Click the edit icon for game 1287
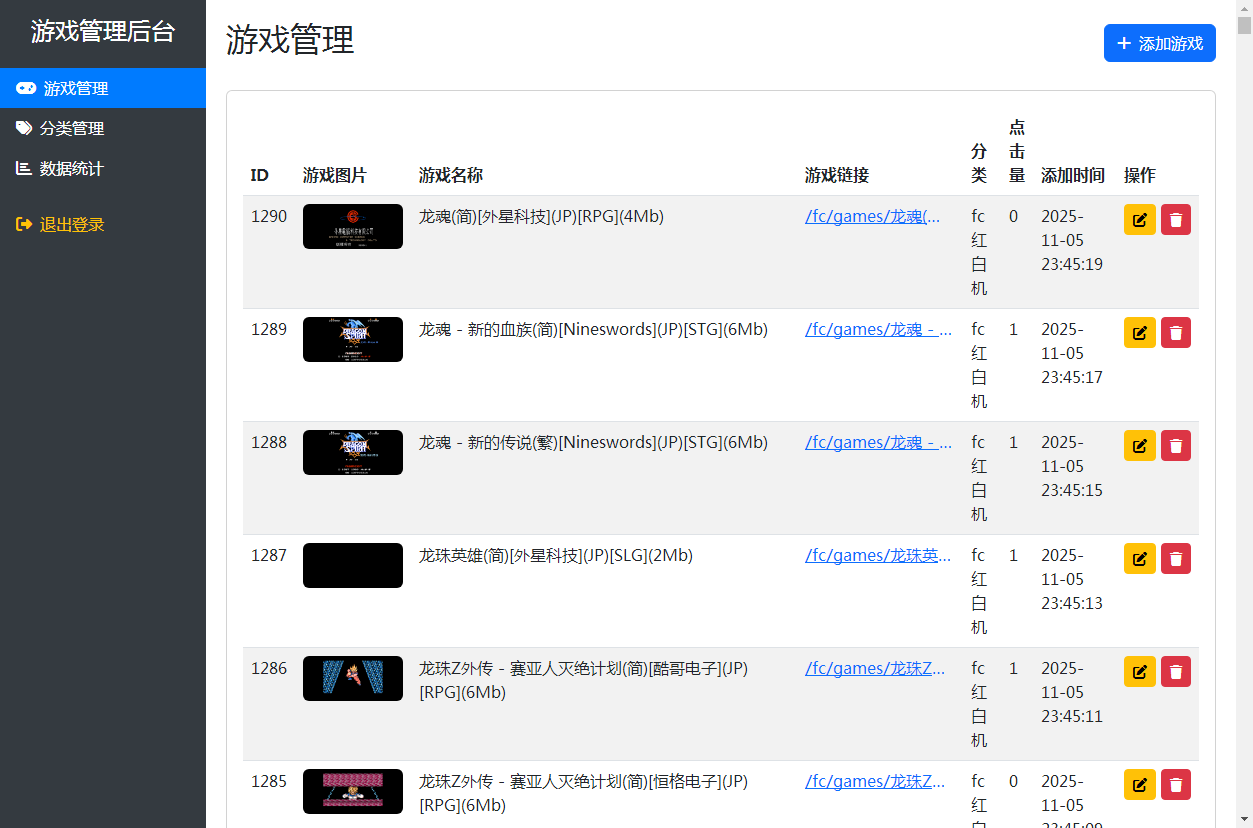 coord(1139,558)
